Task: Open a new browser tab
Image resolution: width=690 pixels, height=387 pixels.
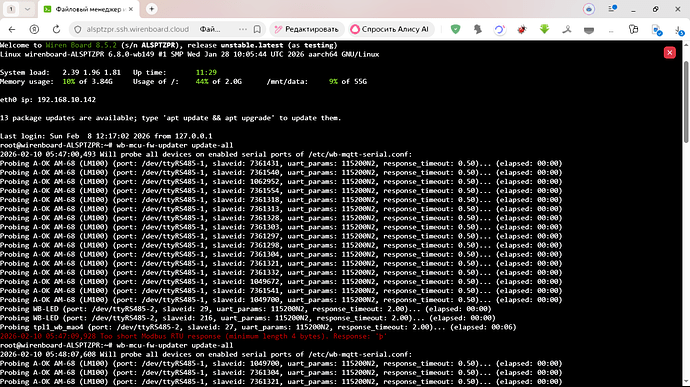Action: [x=151, y=9]
